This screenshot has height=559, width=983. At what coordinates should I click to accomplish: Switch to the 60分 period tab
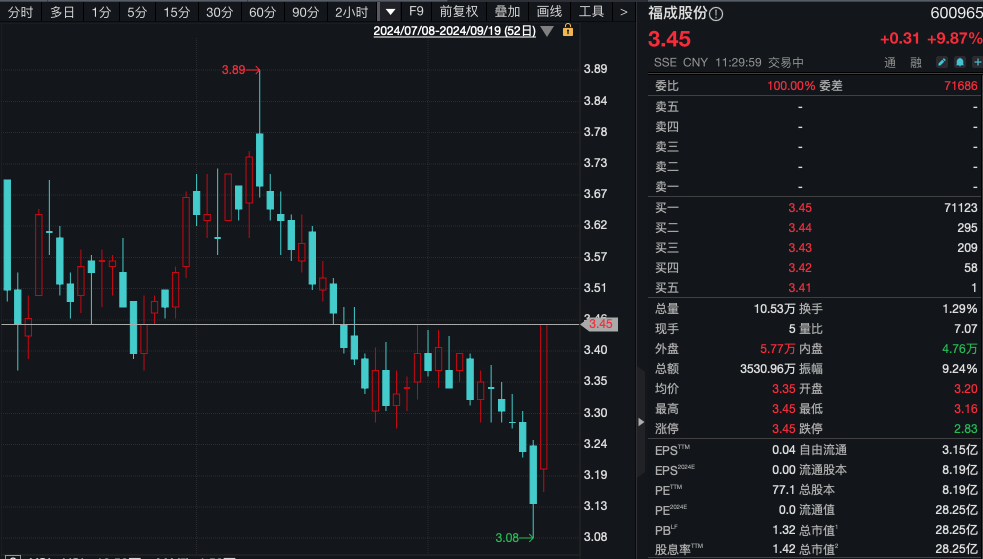click(262, 12)
